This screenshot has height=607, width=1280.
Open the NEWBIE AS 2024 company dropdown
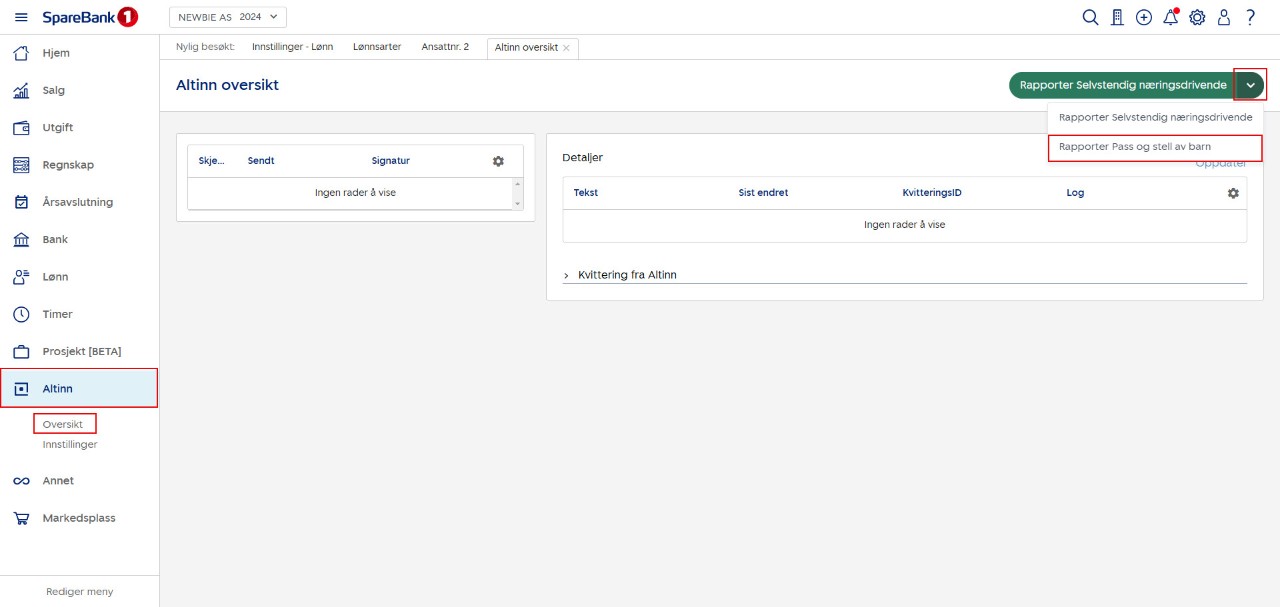click(x=228, y=17)
